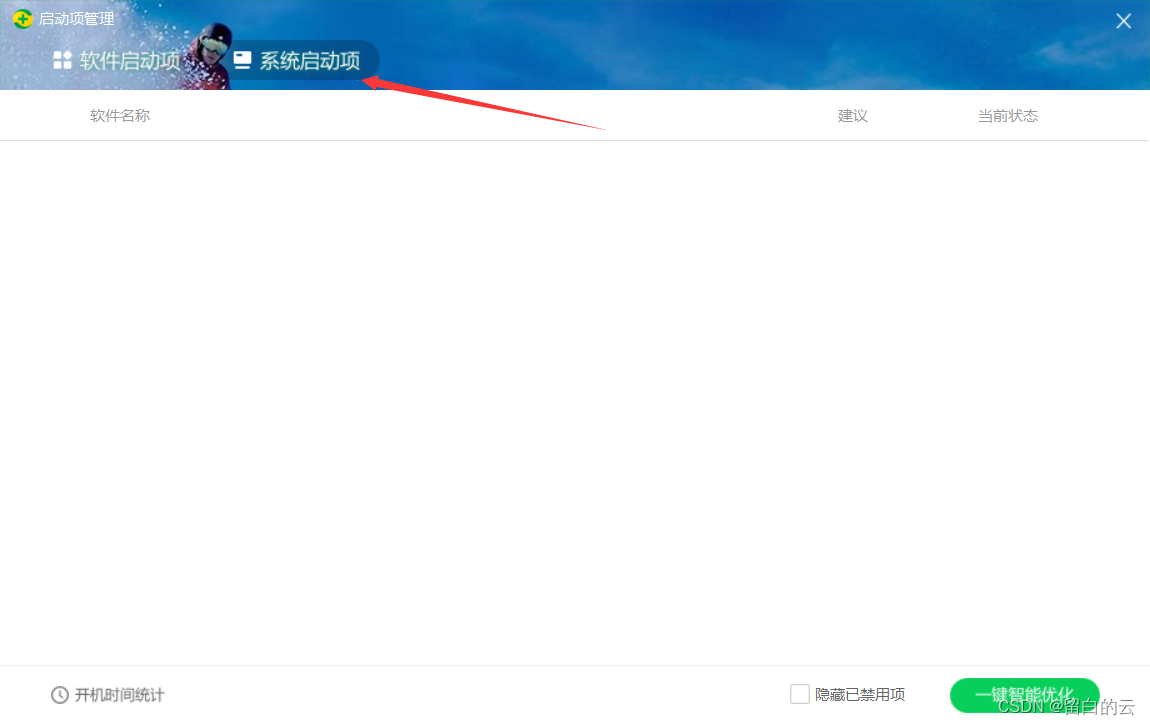Switch to the 软件启动项 tab
The image size is (1150, 725).
[x=117, y=61]
